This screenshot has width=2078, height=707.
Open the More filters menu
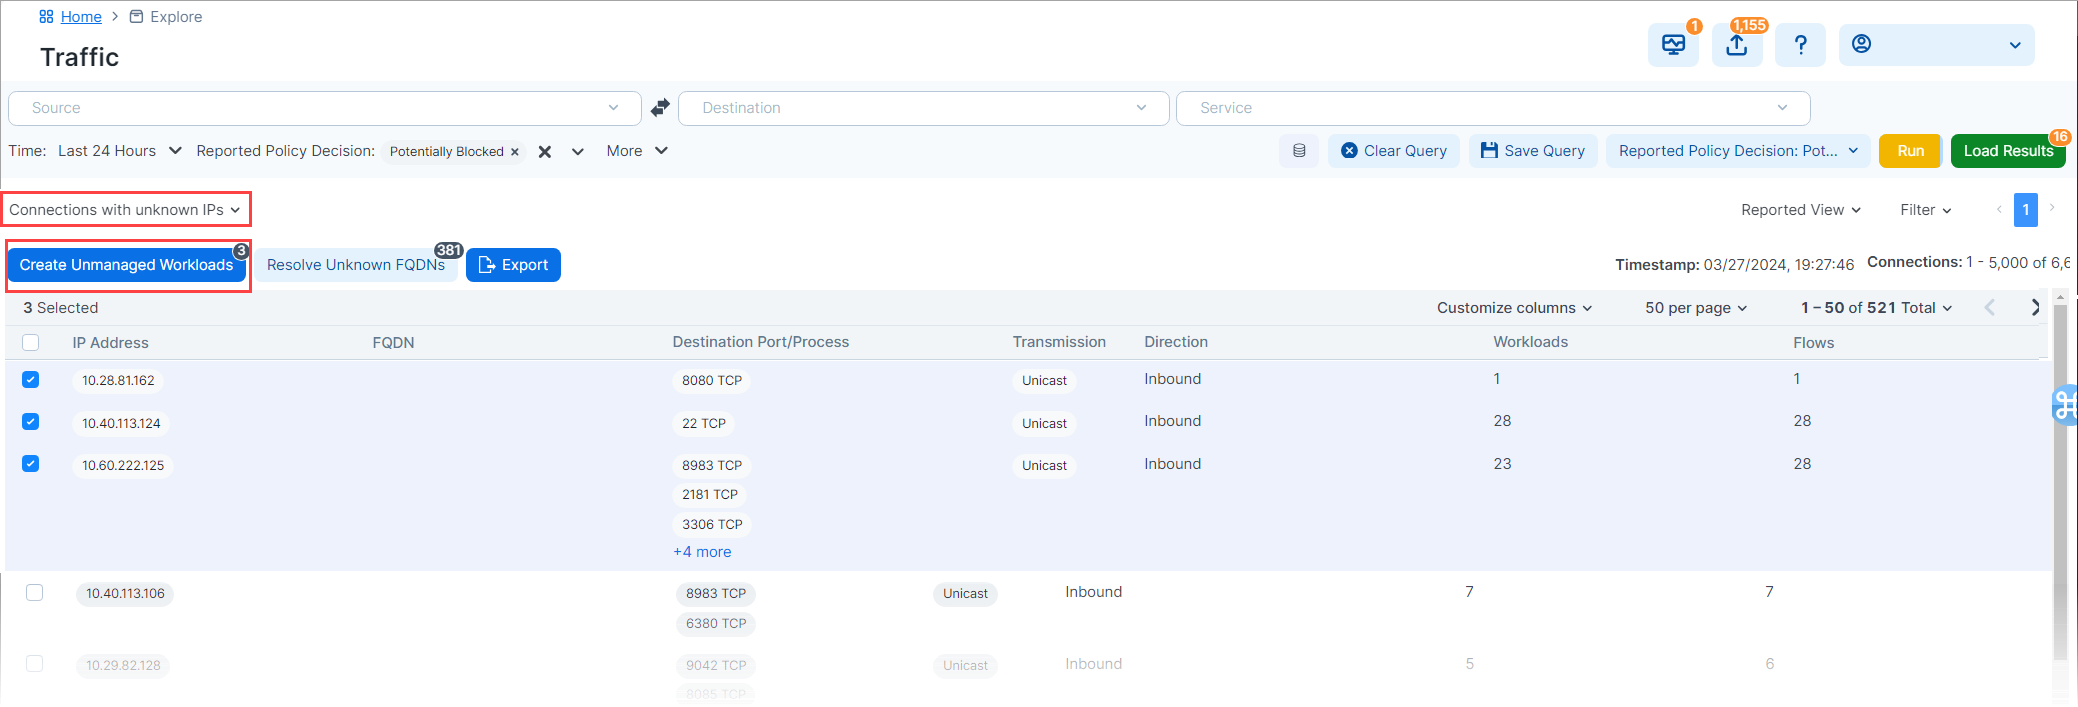(x=636, y=151)
